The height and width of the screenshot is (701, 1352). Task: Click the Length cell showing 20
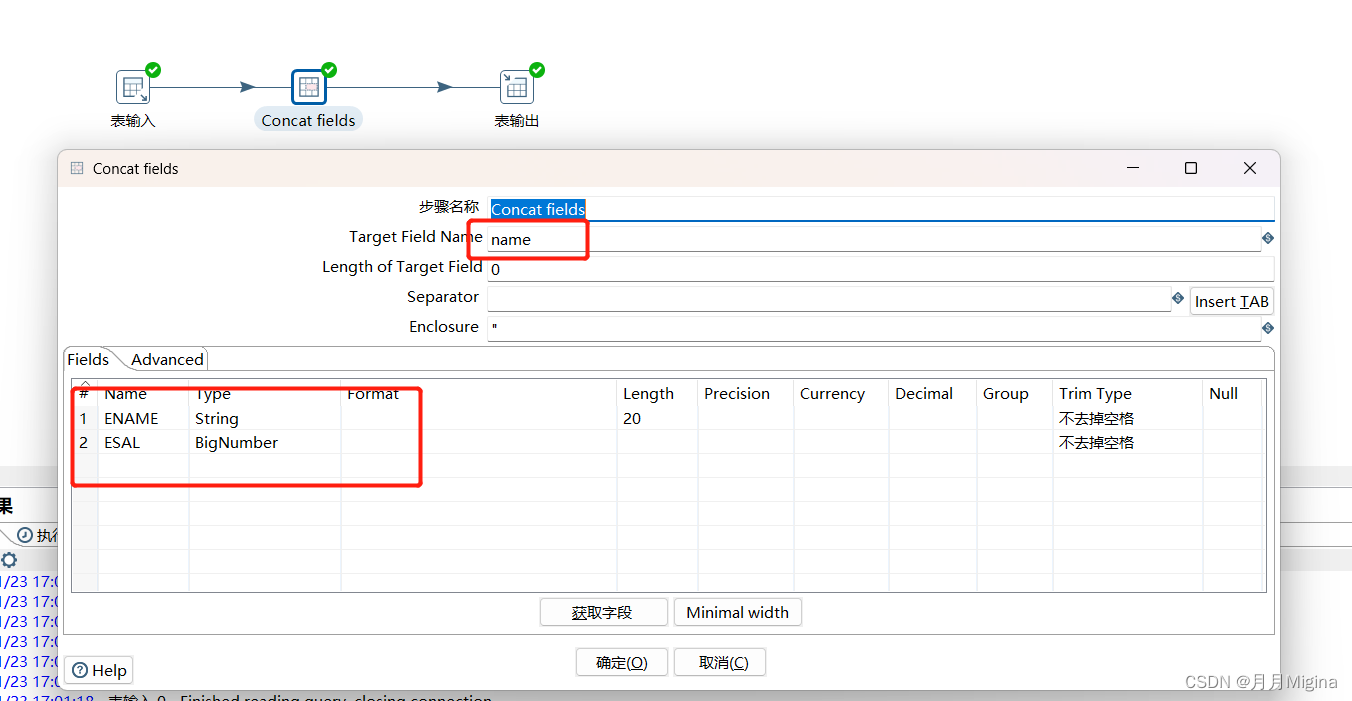(x=657, y=418)
